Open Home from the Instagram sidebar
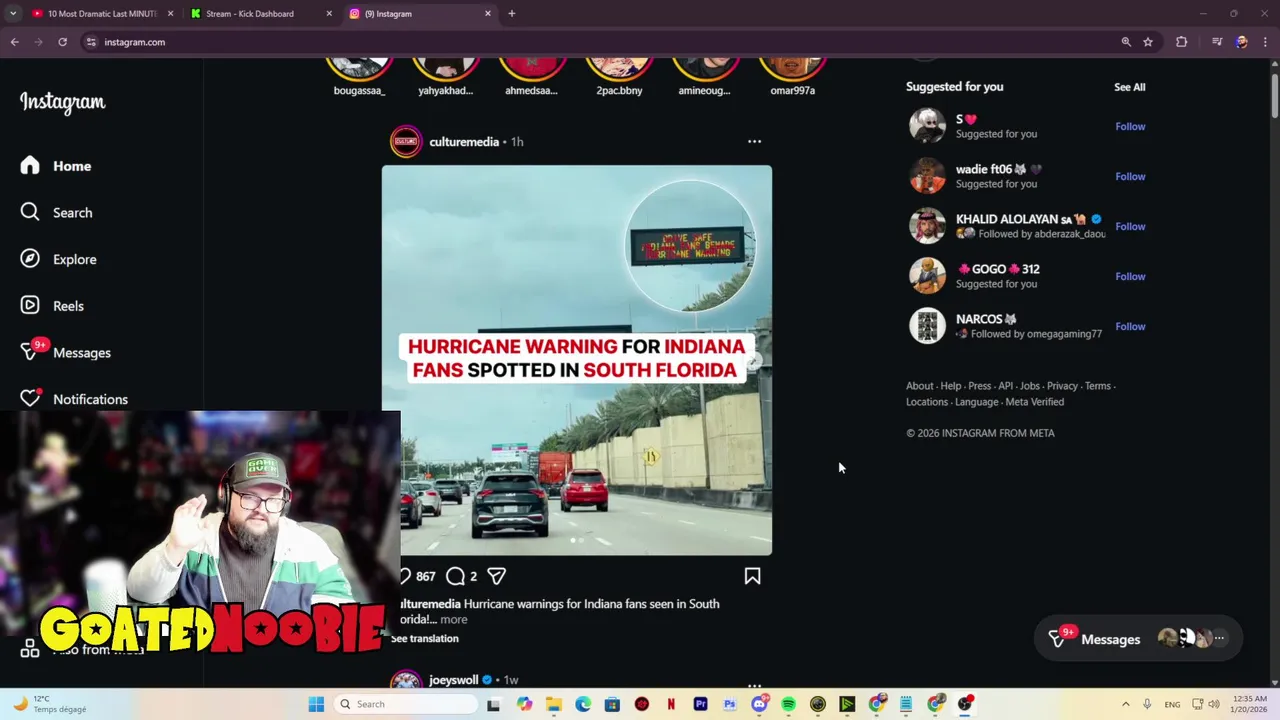 (56, 166)
